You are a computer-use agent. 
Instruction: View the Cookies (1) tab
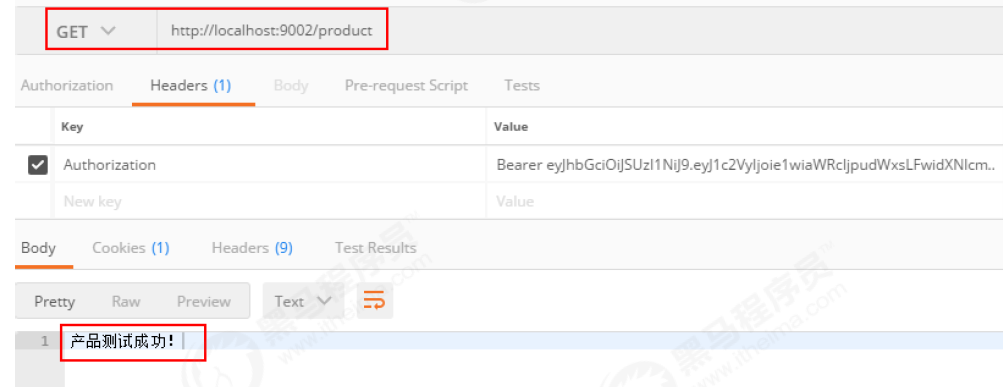(130, 248)
